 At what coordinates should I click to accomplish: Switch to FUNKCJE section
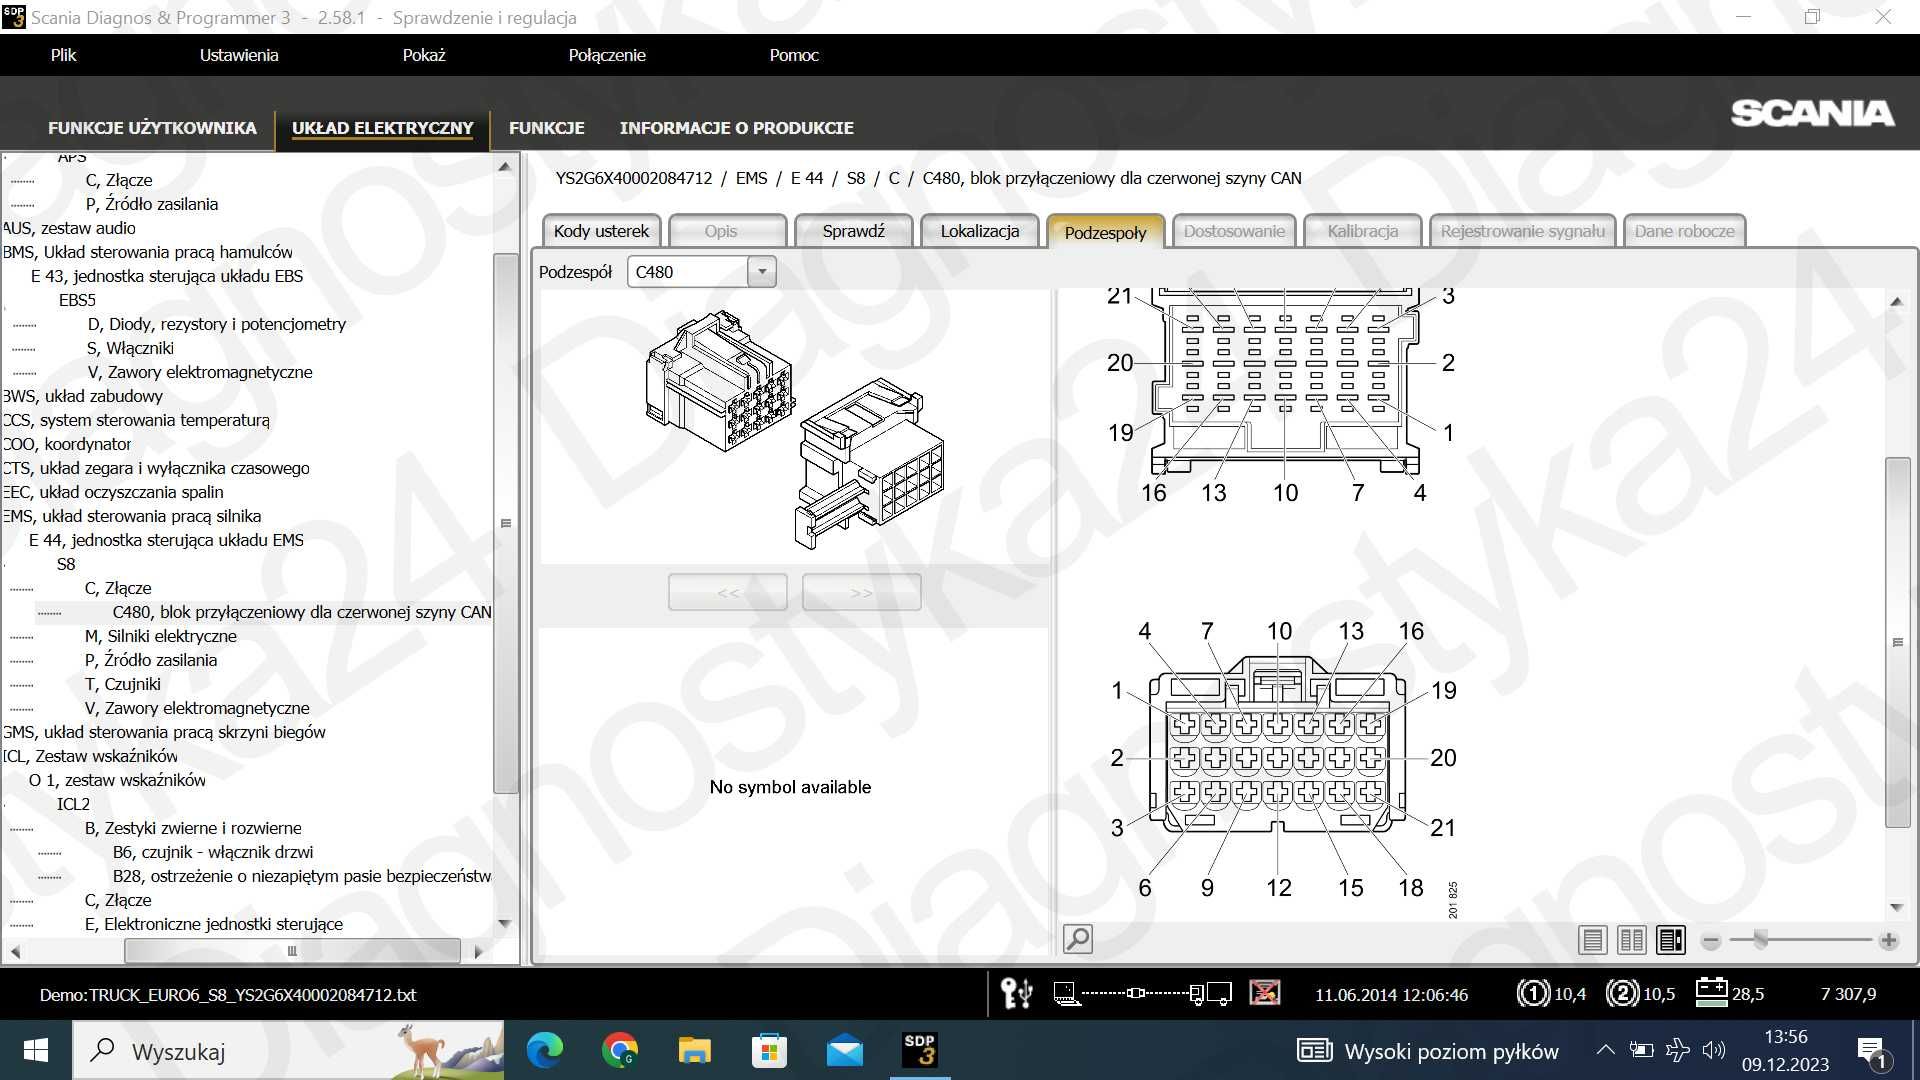pos(546,128)
